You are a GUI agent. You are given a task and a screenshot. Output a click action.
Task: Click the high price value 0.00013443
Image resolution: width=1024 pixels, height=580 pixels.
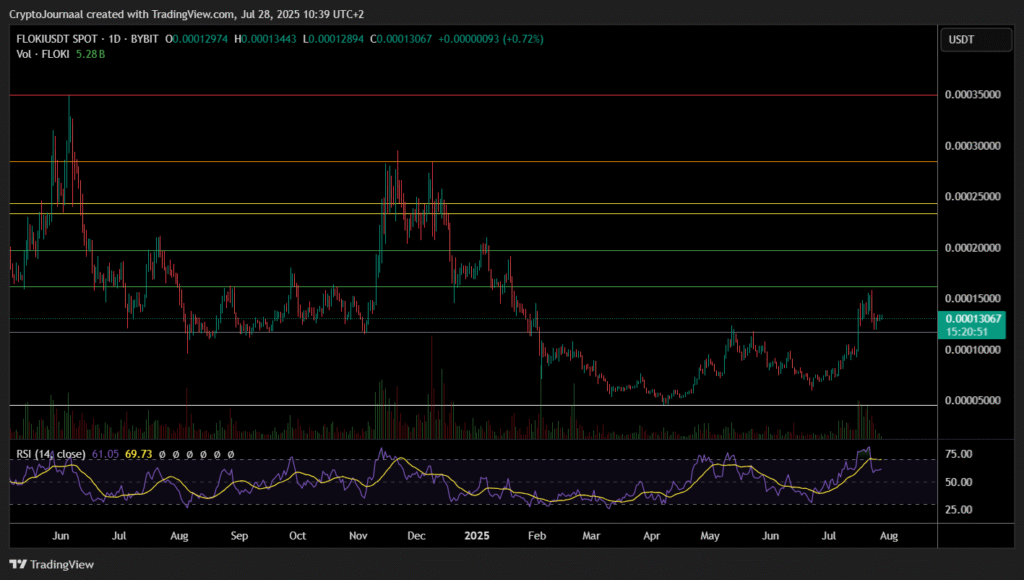[269, 39]
